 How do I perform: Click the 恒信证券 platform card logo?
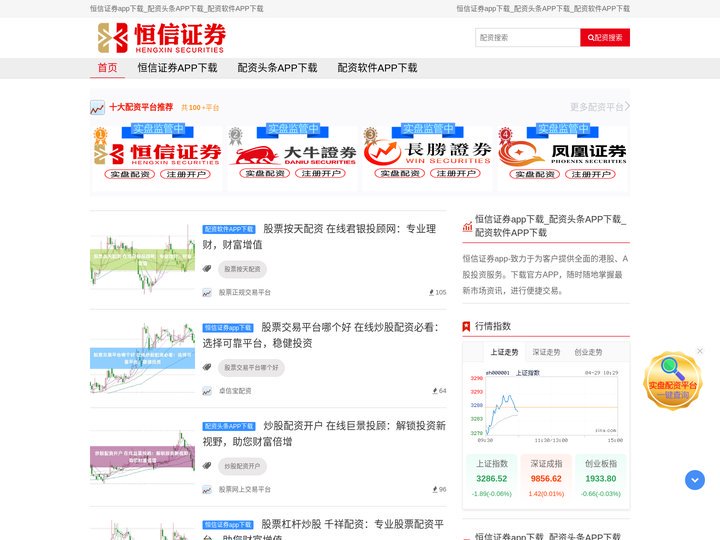158,154
